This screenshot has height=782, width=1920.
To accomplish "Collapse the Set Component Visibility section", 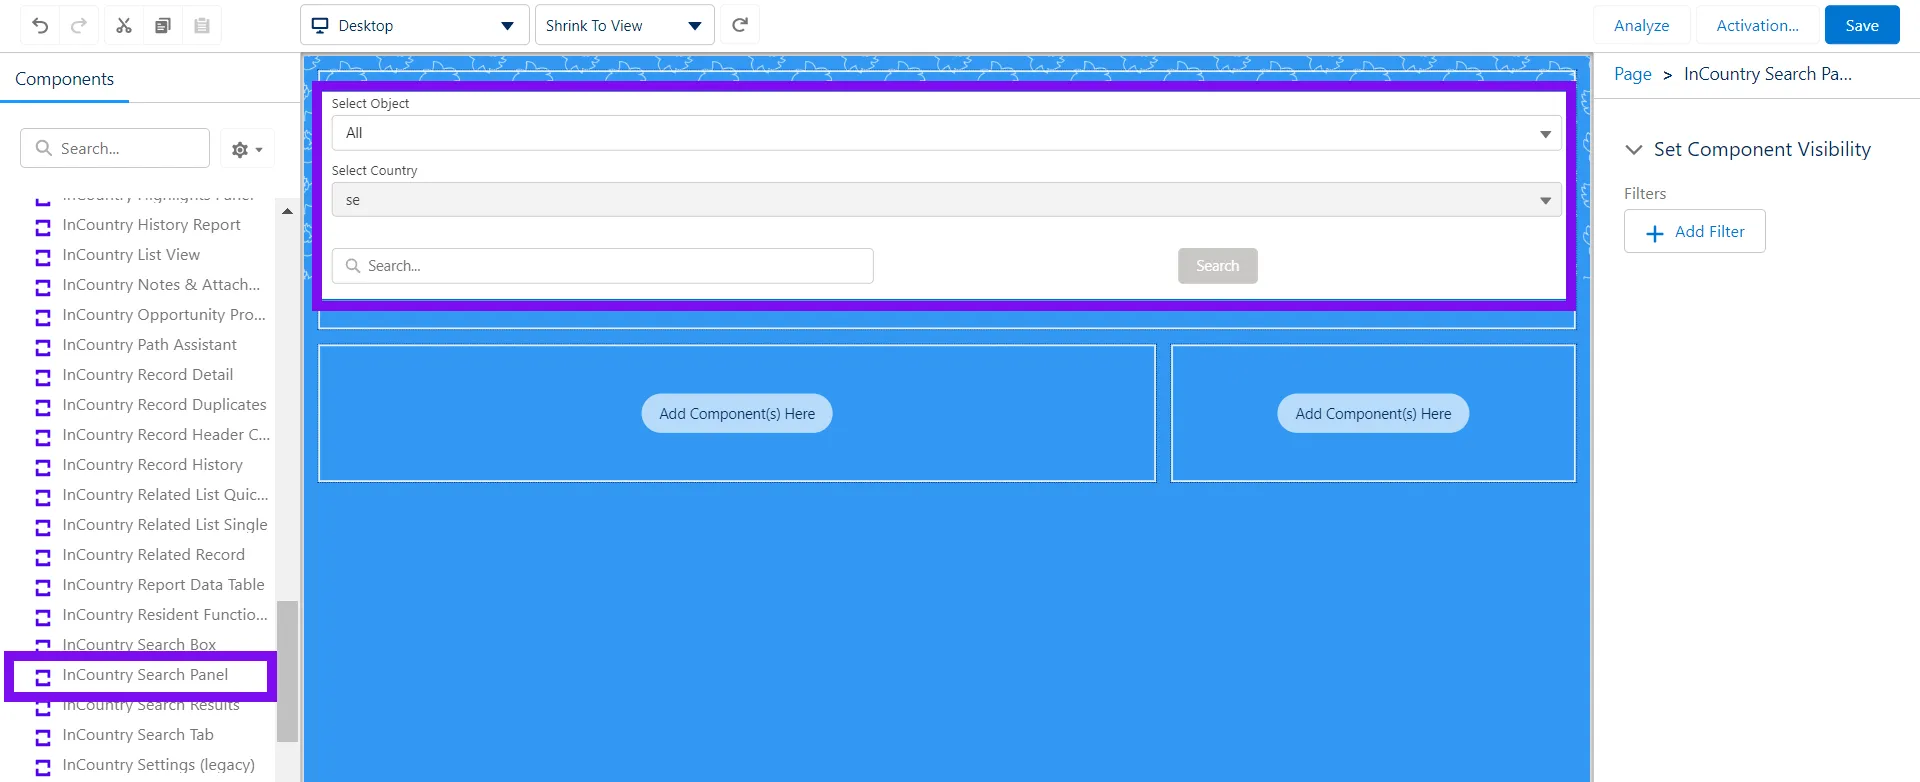I will (x=1634, y=150).
